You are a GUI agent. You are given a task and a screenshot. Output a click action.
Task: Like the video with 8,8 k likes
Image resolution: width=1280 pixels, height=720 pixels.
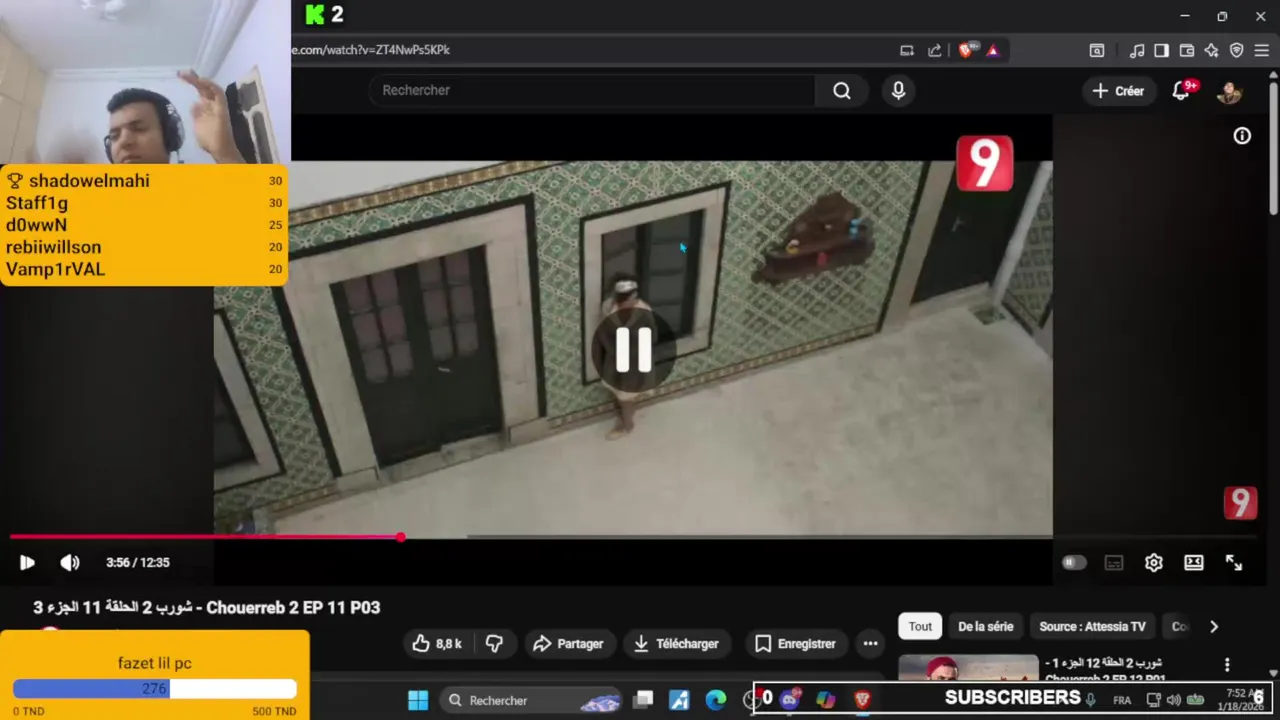pos(437,644)
